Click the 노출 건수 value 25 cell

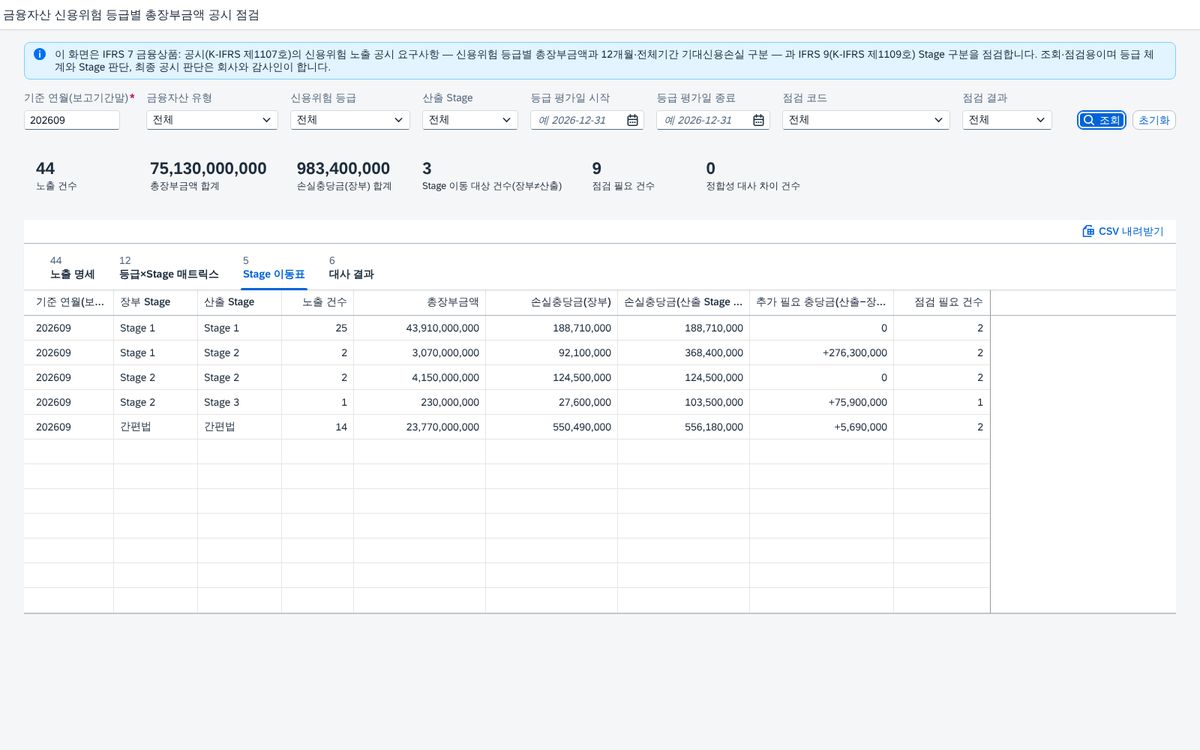pyautogui.click(x=317, y=328)
